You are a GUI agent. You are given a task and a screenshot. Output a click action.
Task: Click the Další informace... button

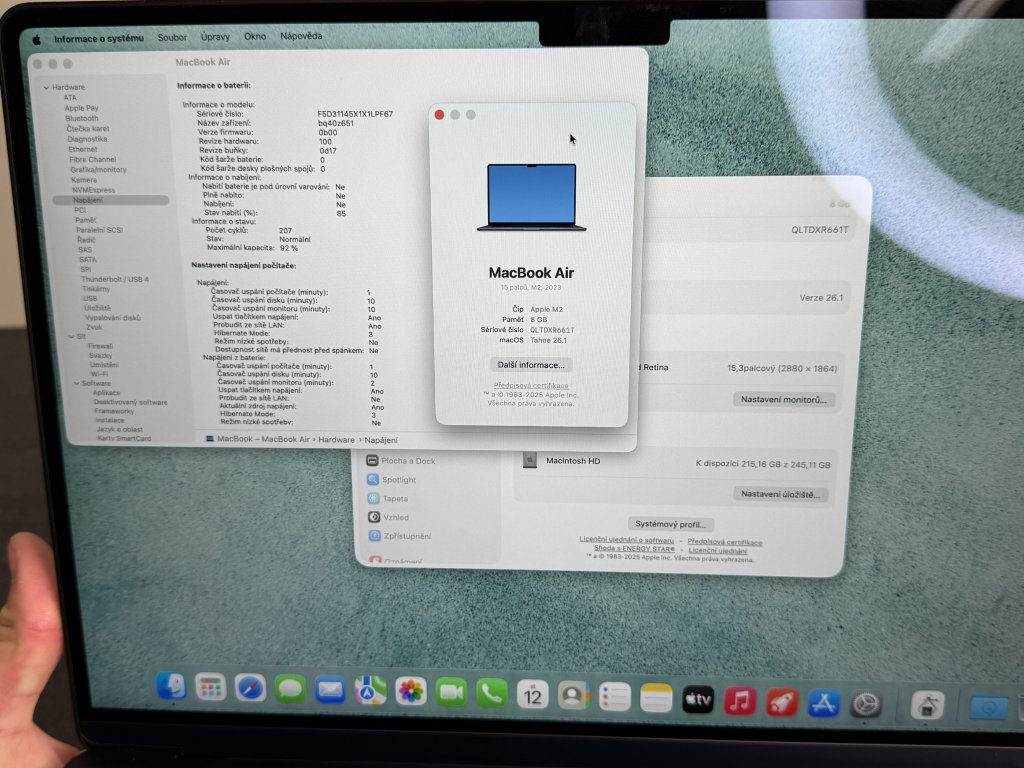(x=531, y=365)
